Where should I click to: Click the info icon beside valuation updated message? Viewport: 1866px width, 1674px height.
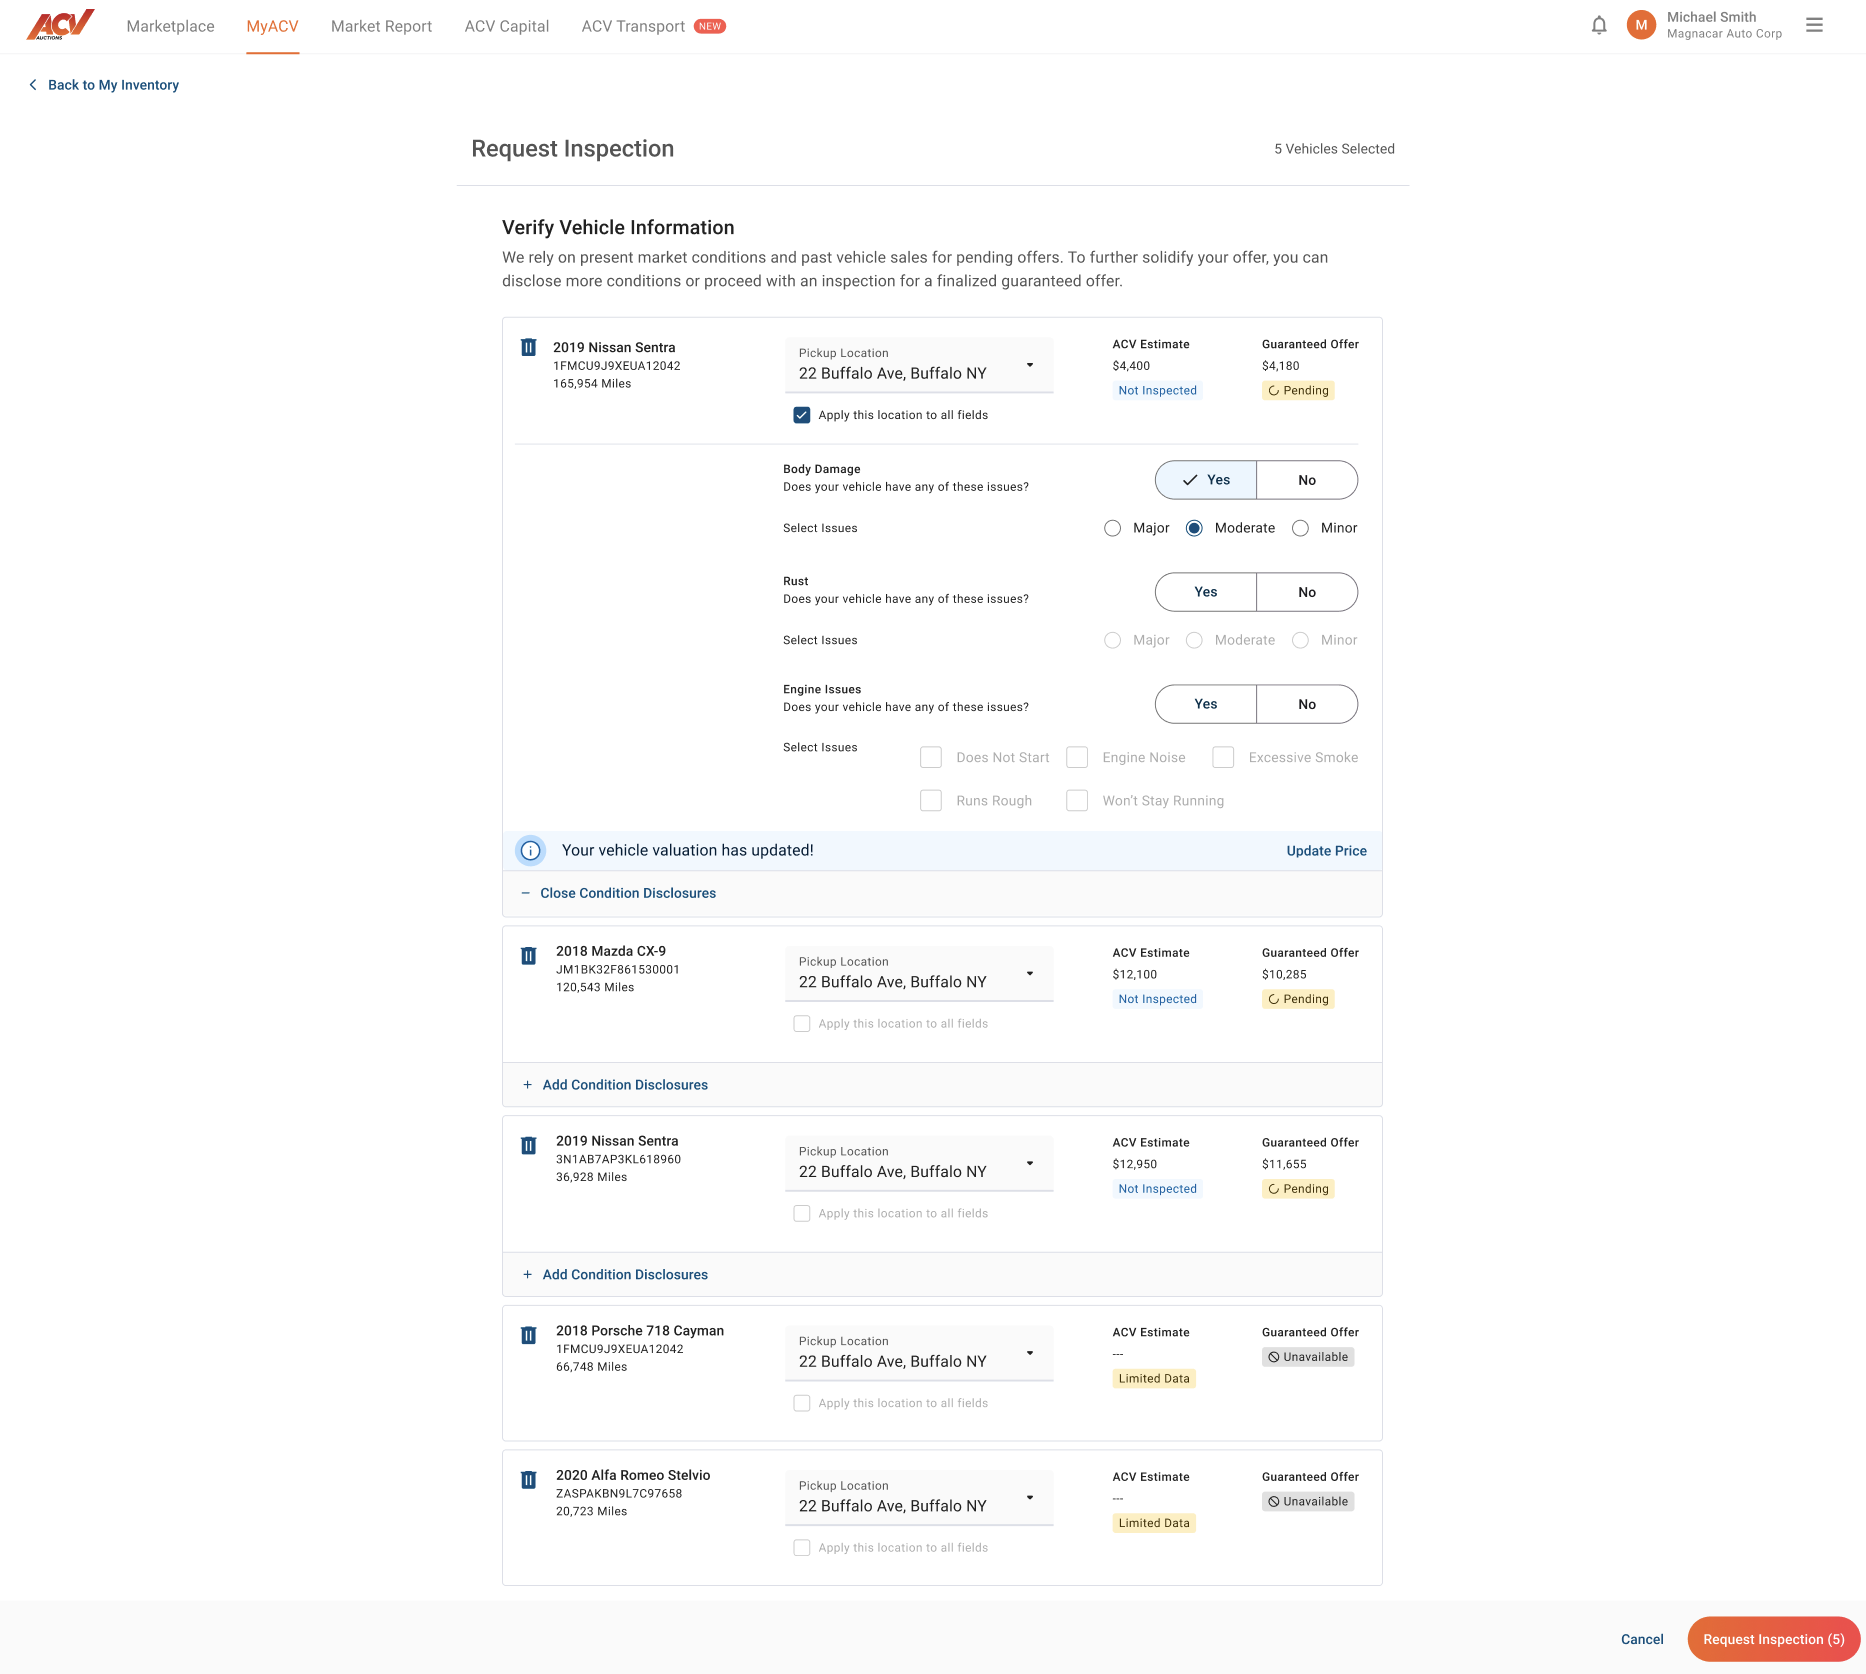[531, 851]
